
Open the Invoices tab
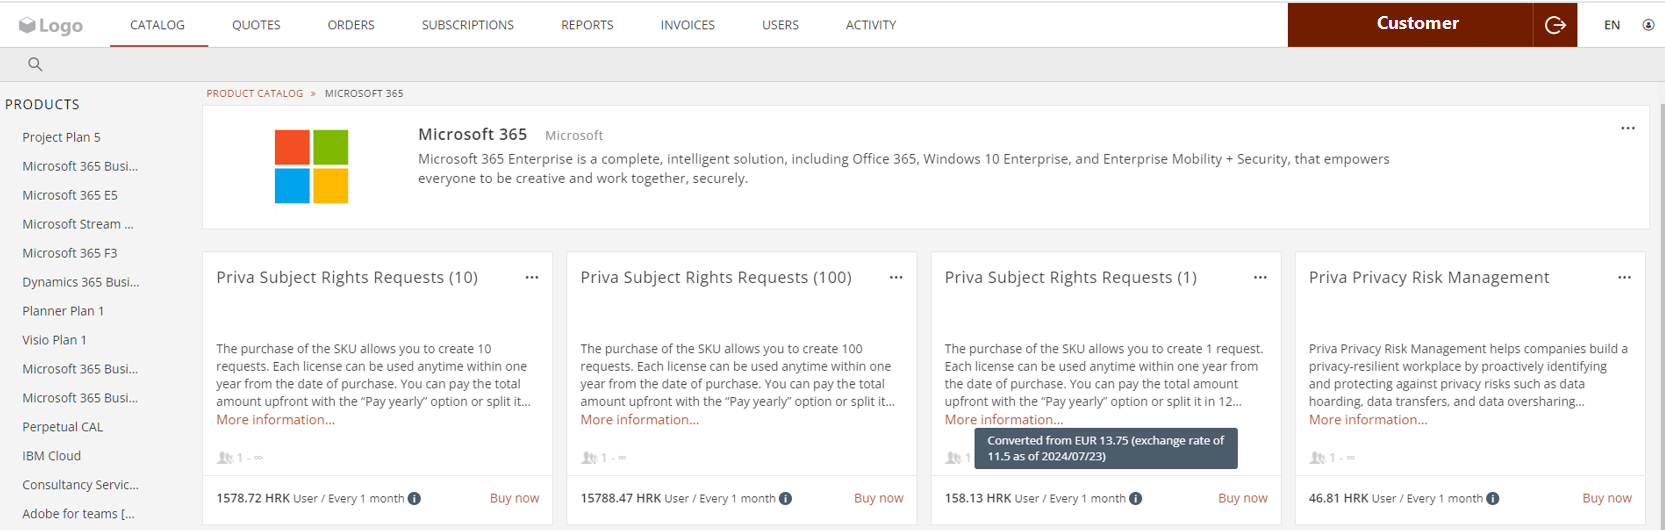point(688,25)
